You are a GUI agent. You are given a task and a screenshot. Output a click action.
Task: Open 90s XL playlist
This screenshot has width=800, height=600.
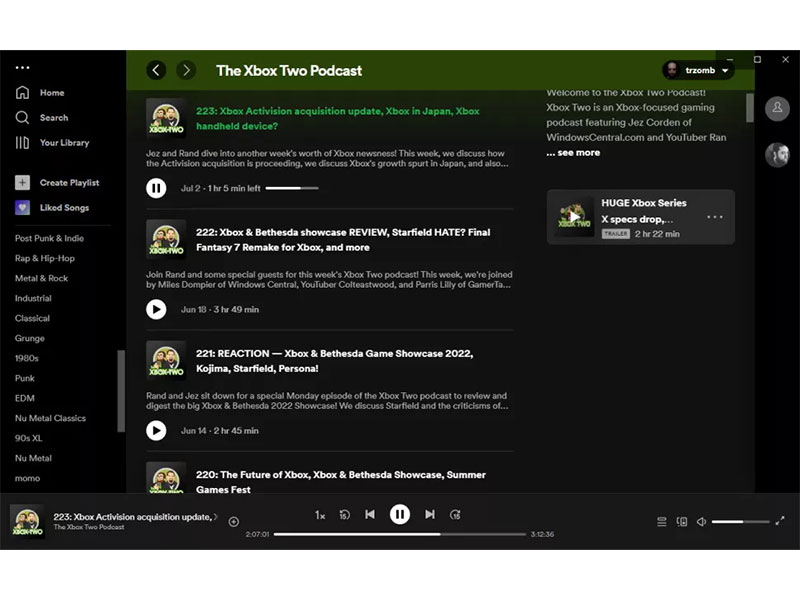pos(29,438)
